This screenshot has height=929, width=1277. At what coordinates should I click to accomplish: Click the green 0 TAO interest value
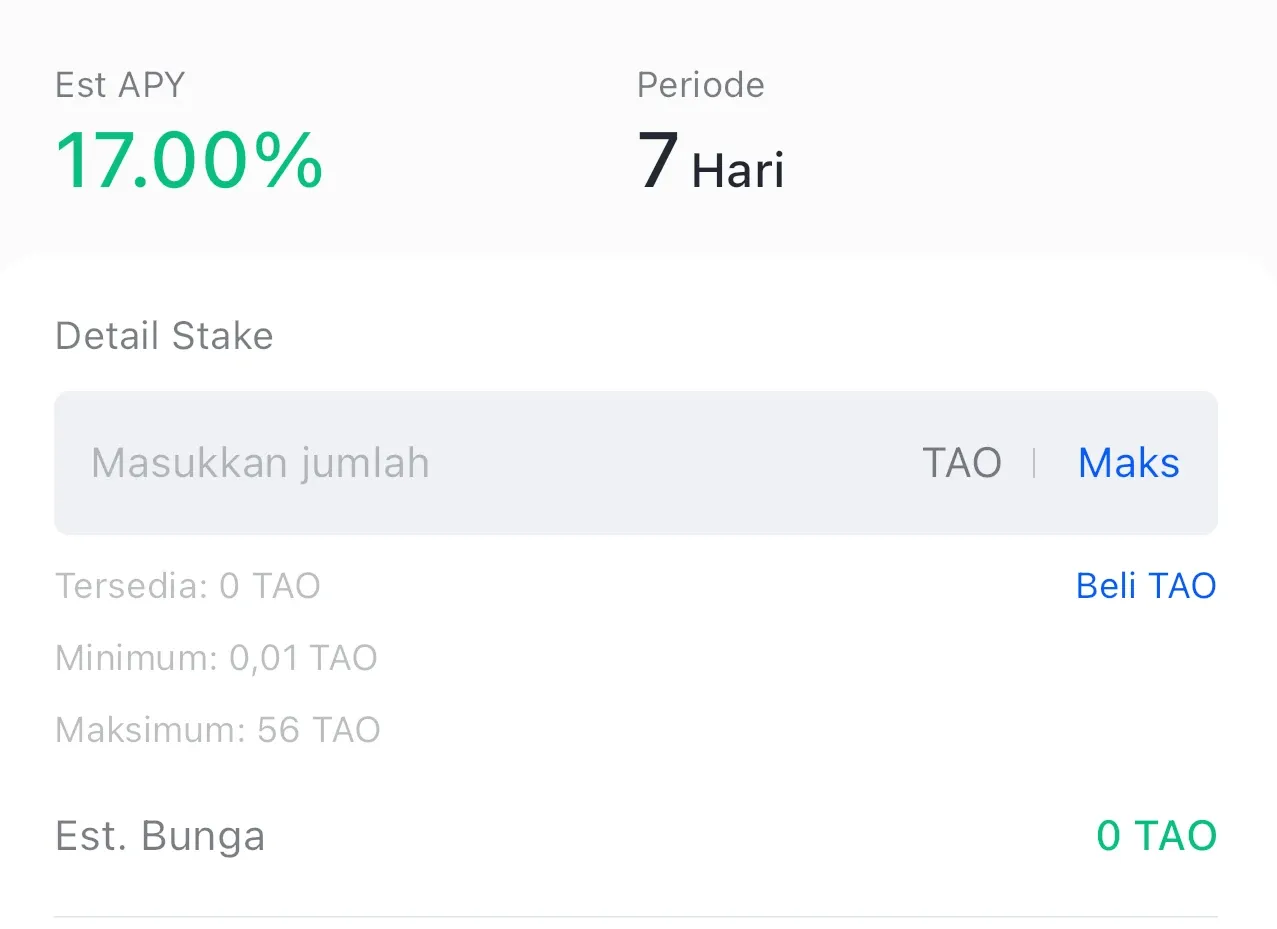tap(1156, 835)
